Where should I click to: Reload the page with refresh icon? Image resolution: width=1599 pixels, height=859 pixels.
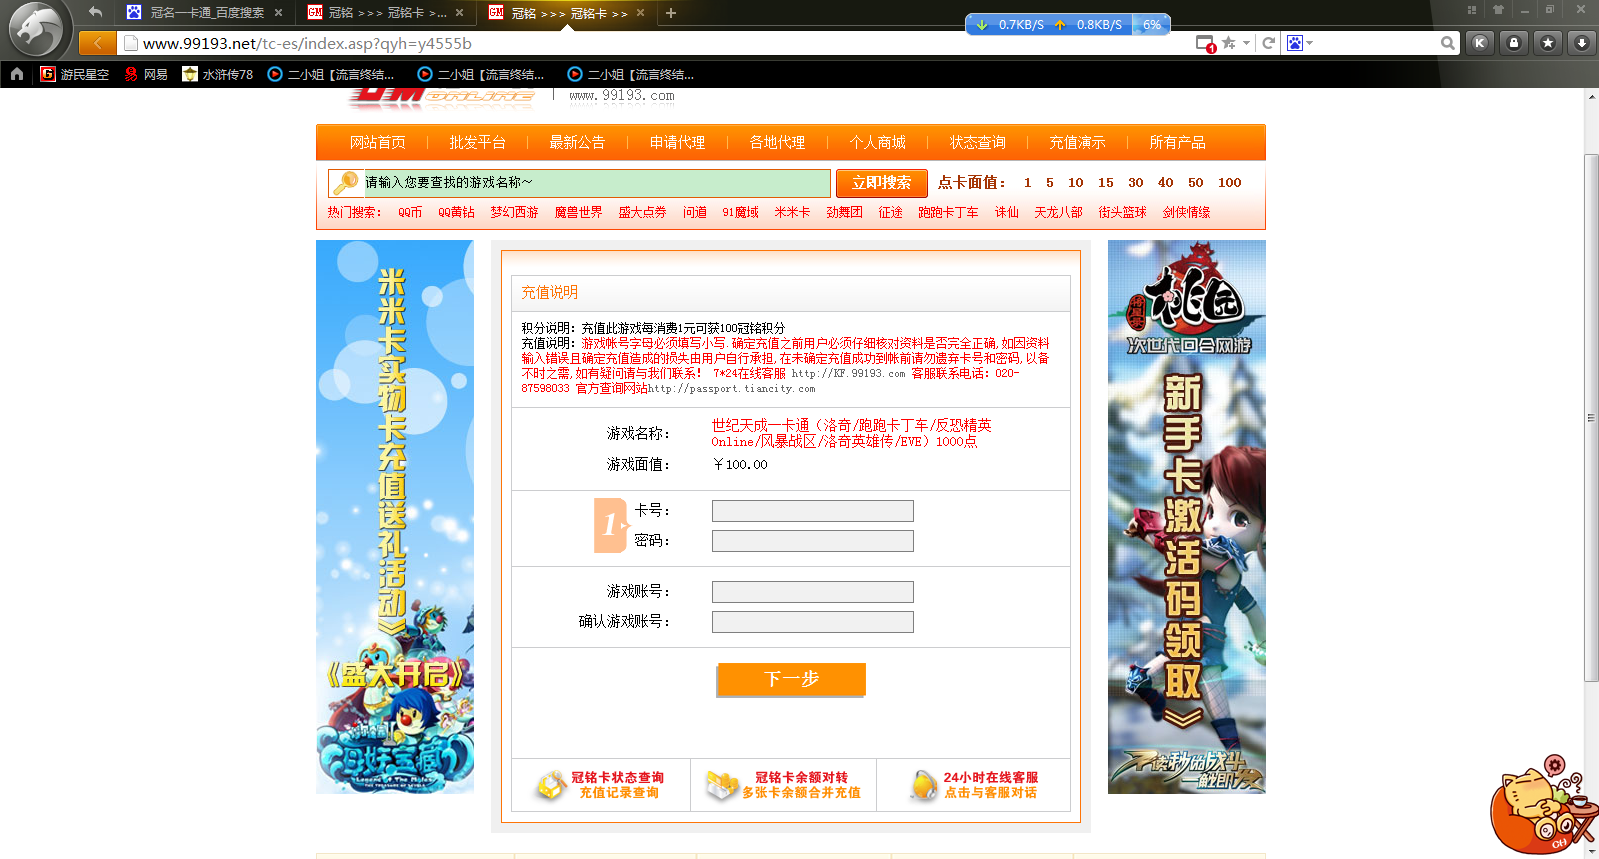(1269, 43)
